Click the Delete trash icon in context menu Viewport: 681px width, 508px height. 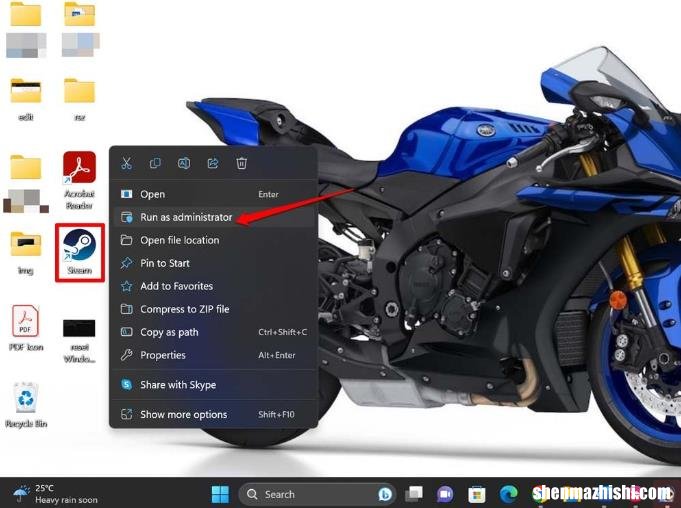coord(241,163)
